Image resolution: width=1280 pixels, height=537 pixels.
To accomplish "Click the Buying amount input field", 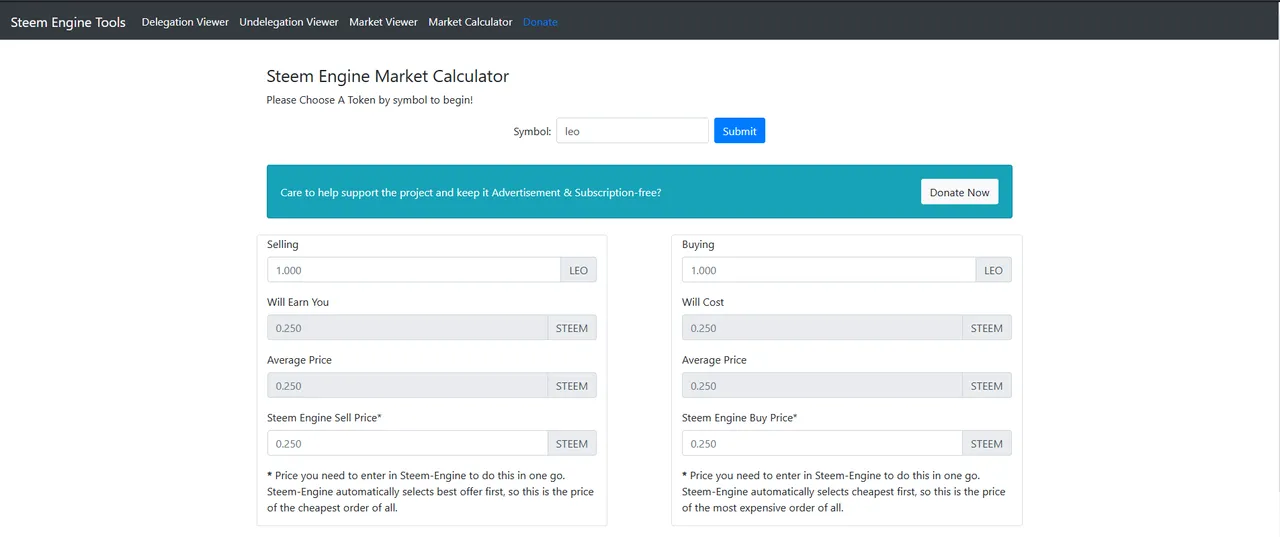I will (x=829, y=270).
